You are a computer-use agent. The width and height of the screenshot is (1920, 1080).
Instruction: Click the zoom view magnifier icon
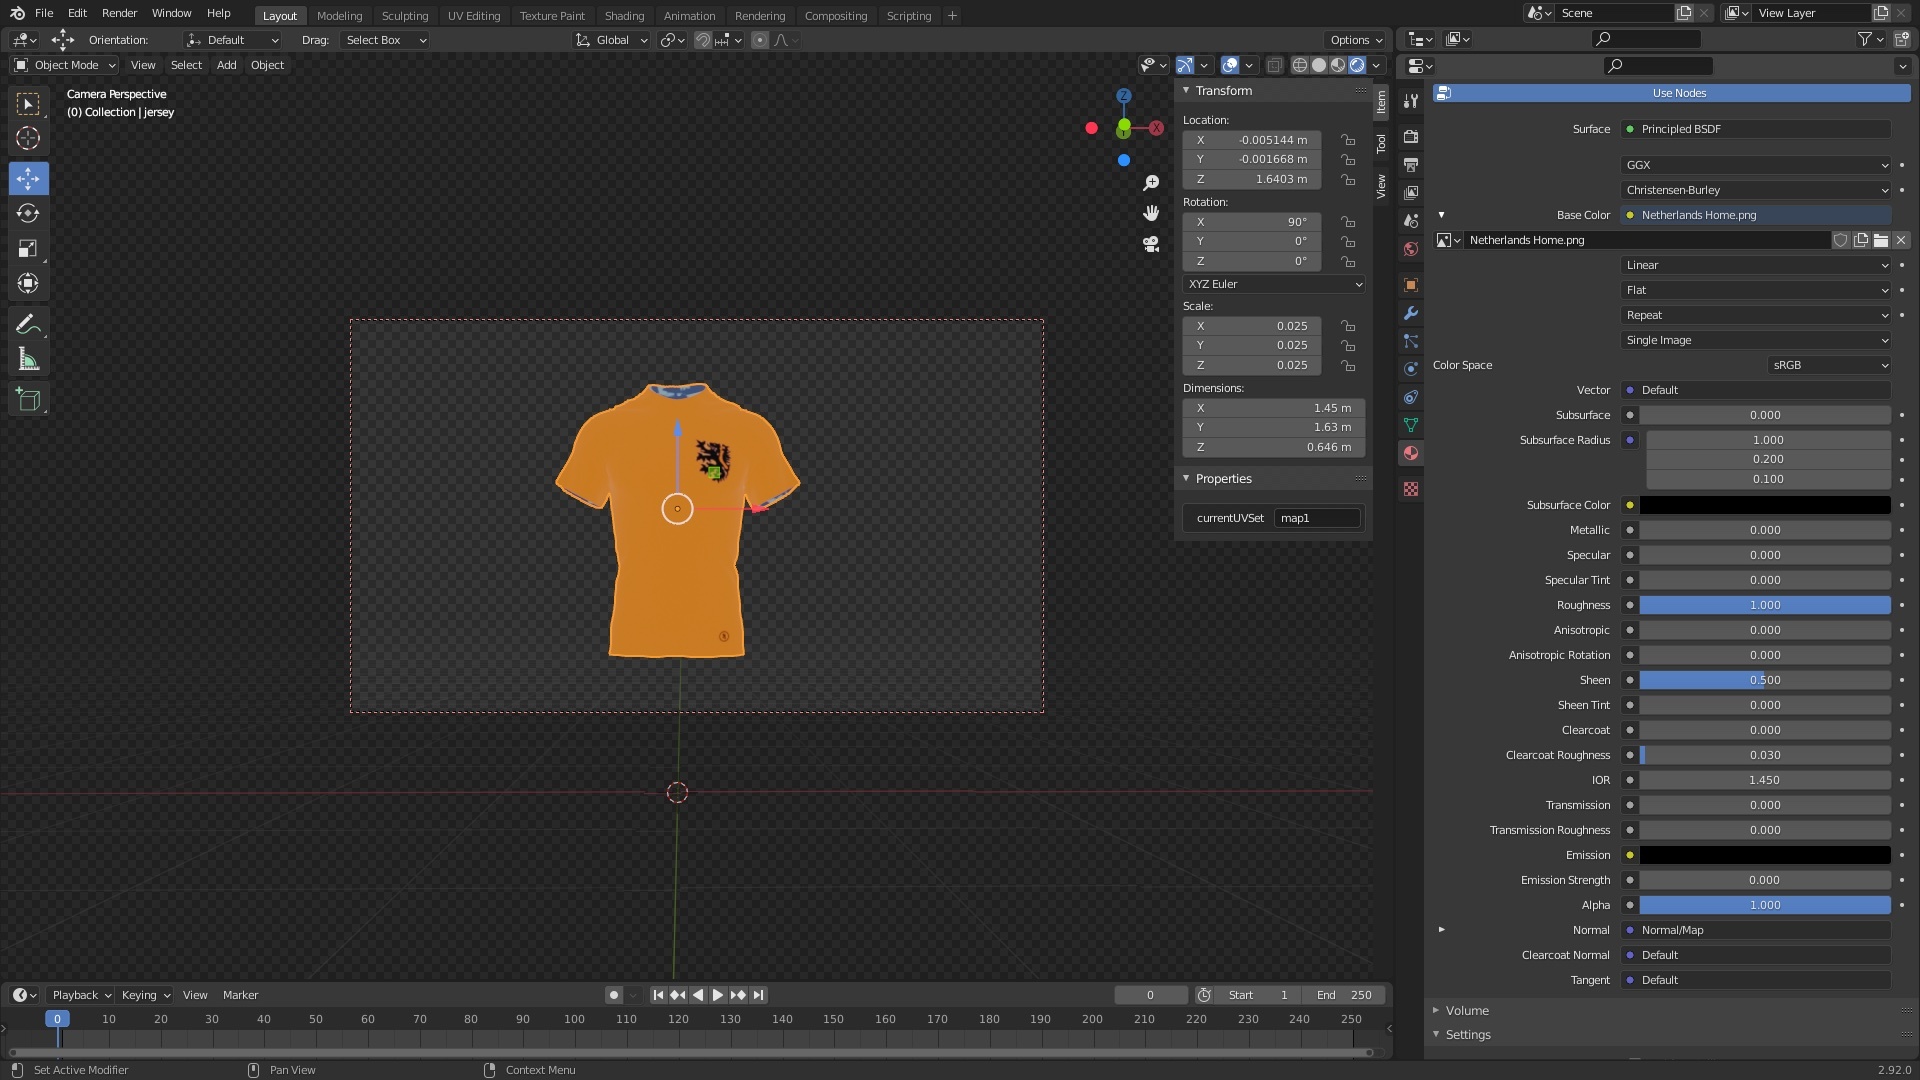[x=1151, y=183]
